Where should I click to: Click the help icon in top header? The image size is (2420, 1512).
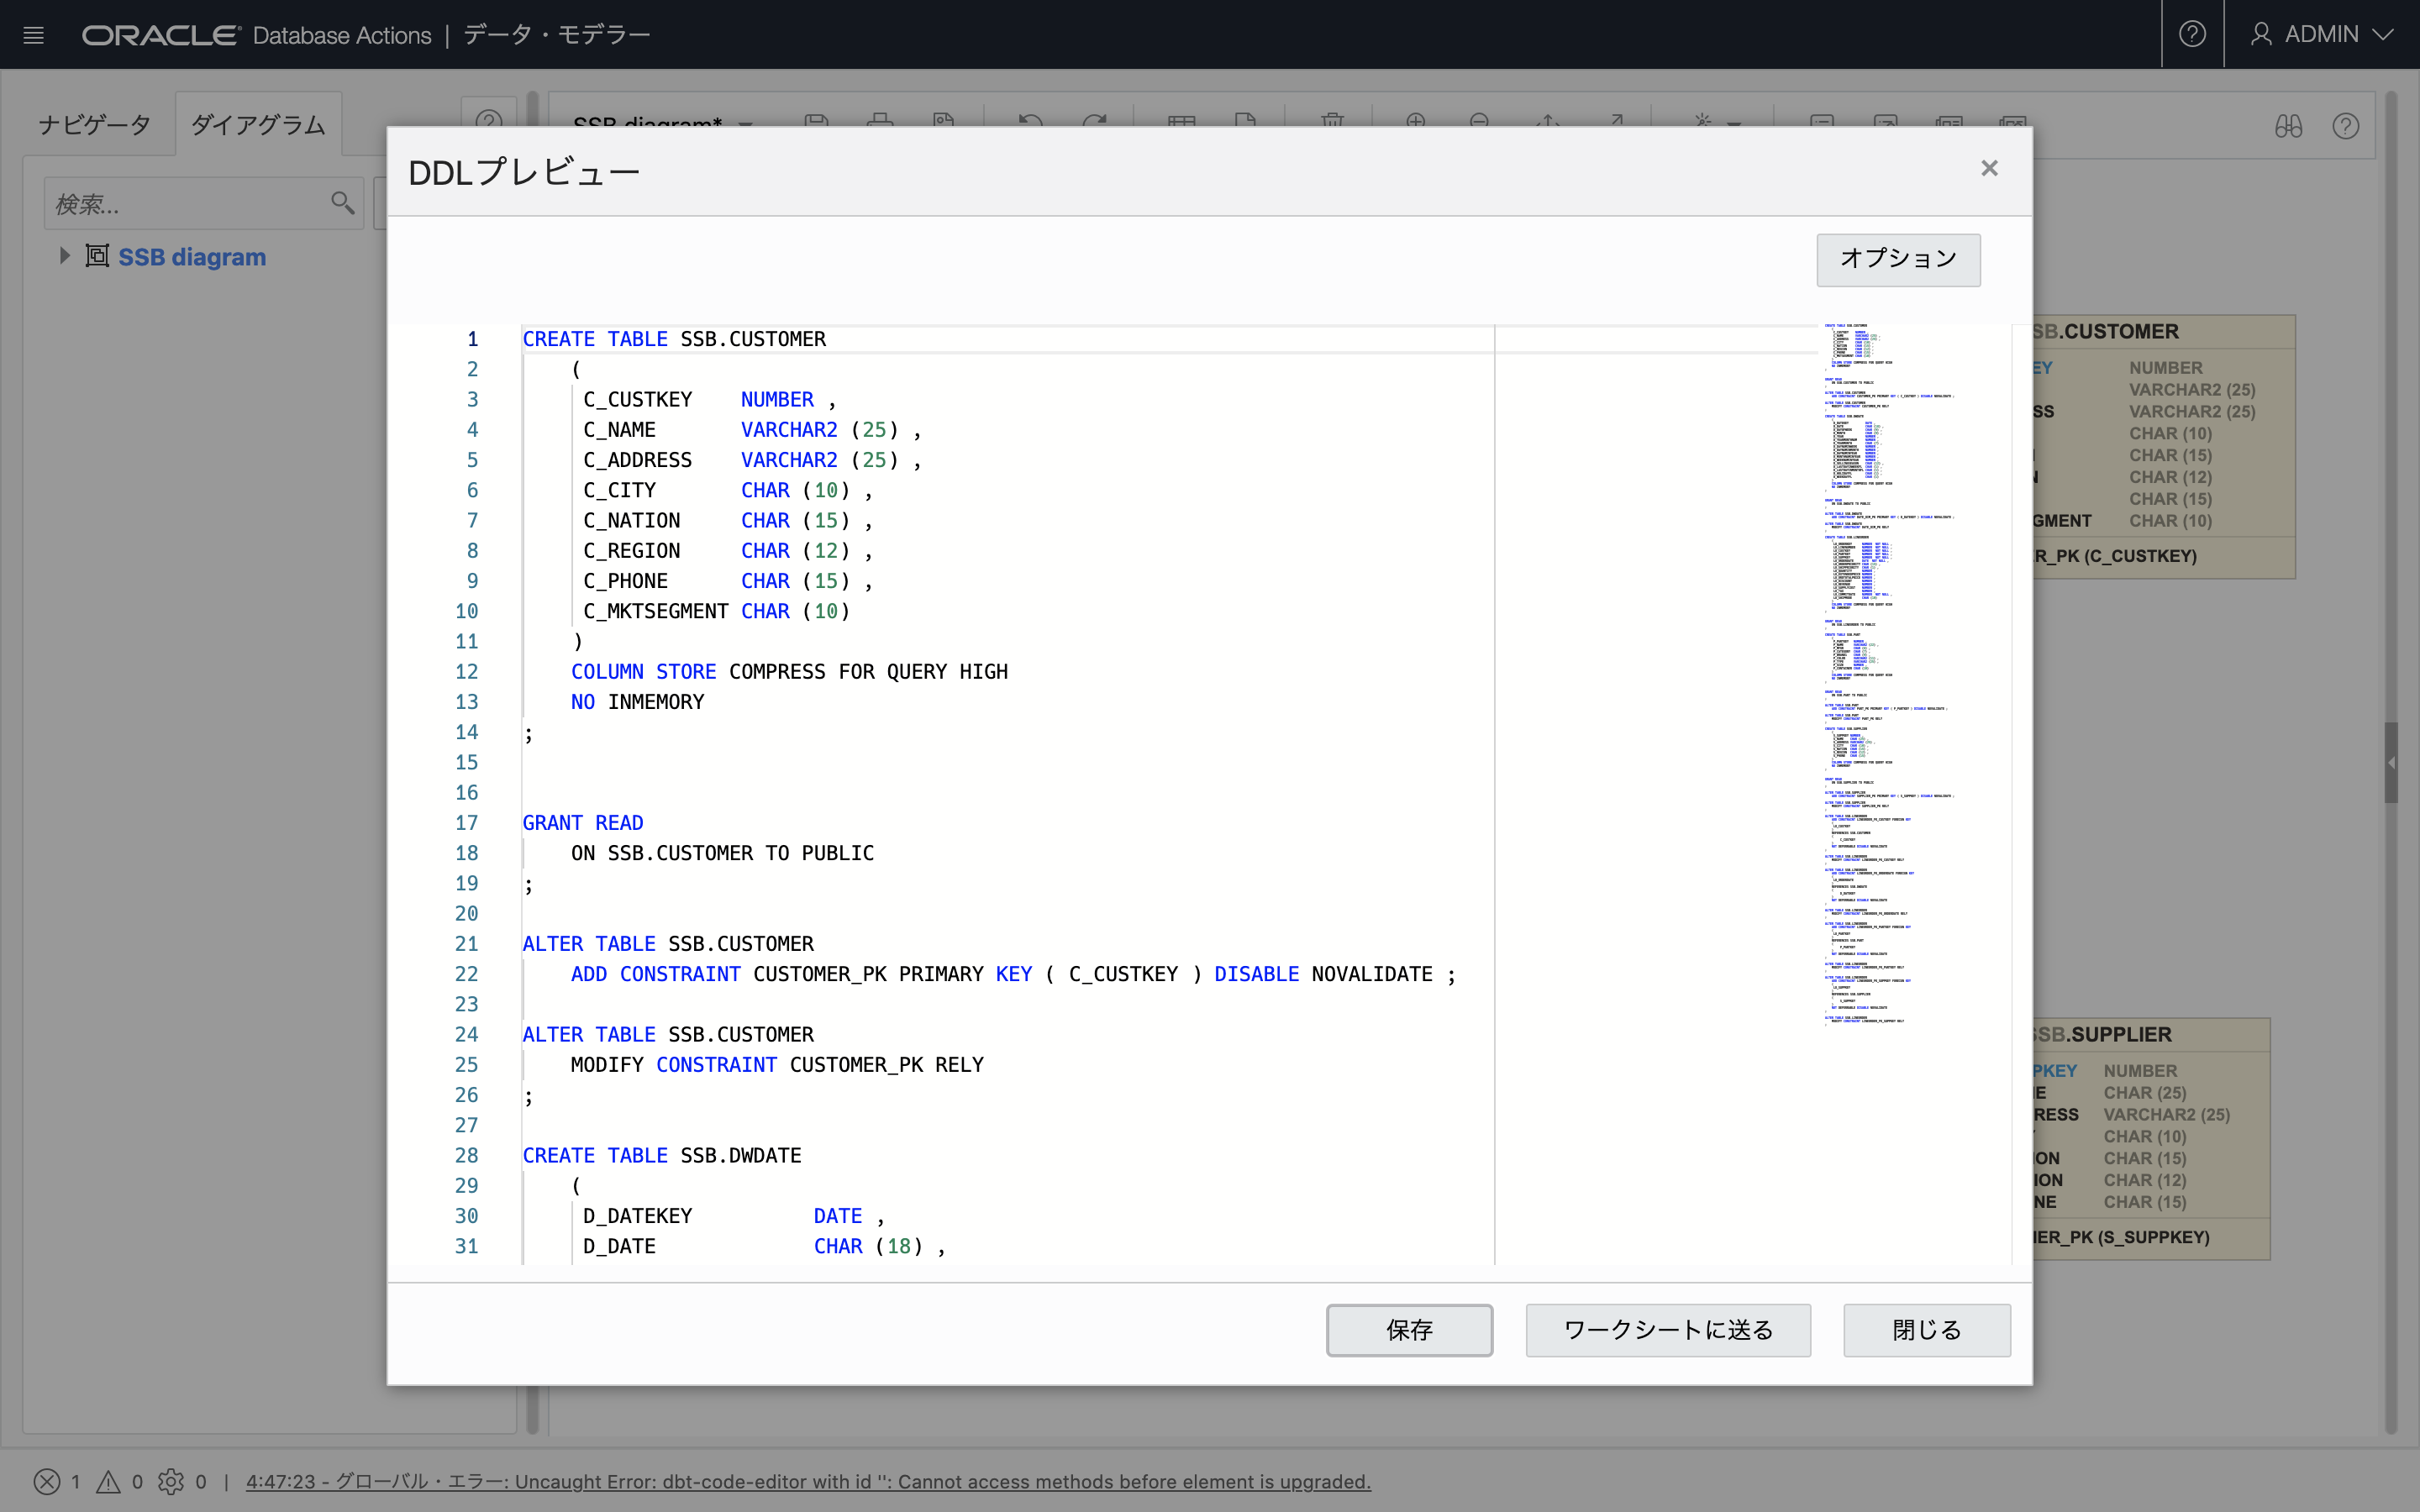pyautogui.click(x=2192, y=35)
